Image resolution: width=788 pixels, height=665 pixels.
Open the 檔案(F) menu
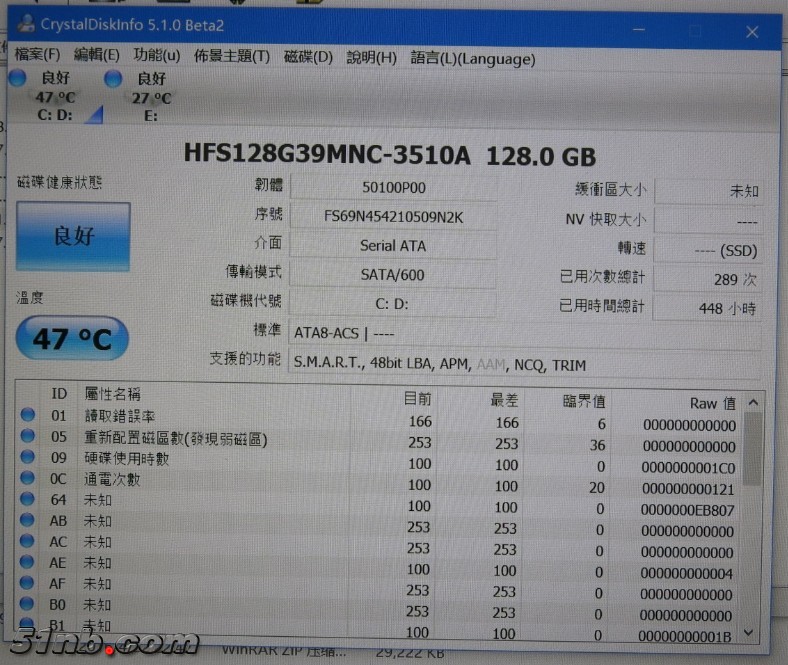pos(37,56)
